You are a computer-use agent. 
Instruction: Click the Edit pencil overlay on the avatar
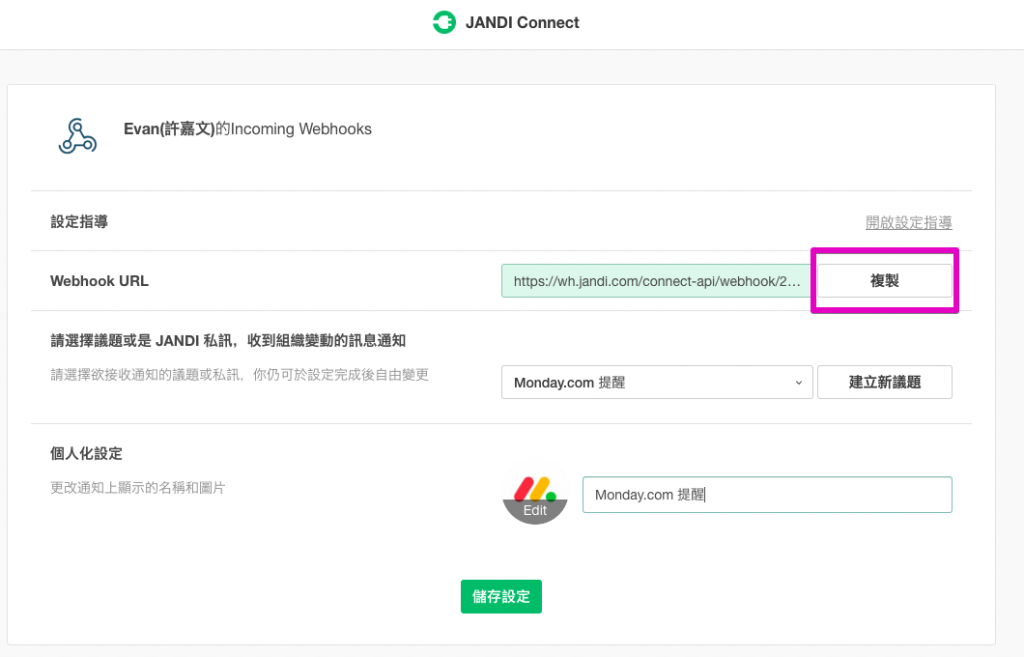point(535,510)
